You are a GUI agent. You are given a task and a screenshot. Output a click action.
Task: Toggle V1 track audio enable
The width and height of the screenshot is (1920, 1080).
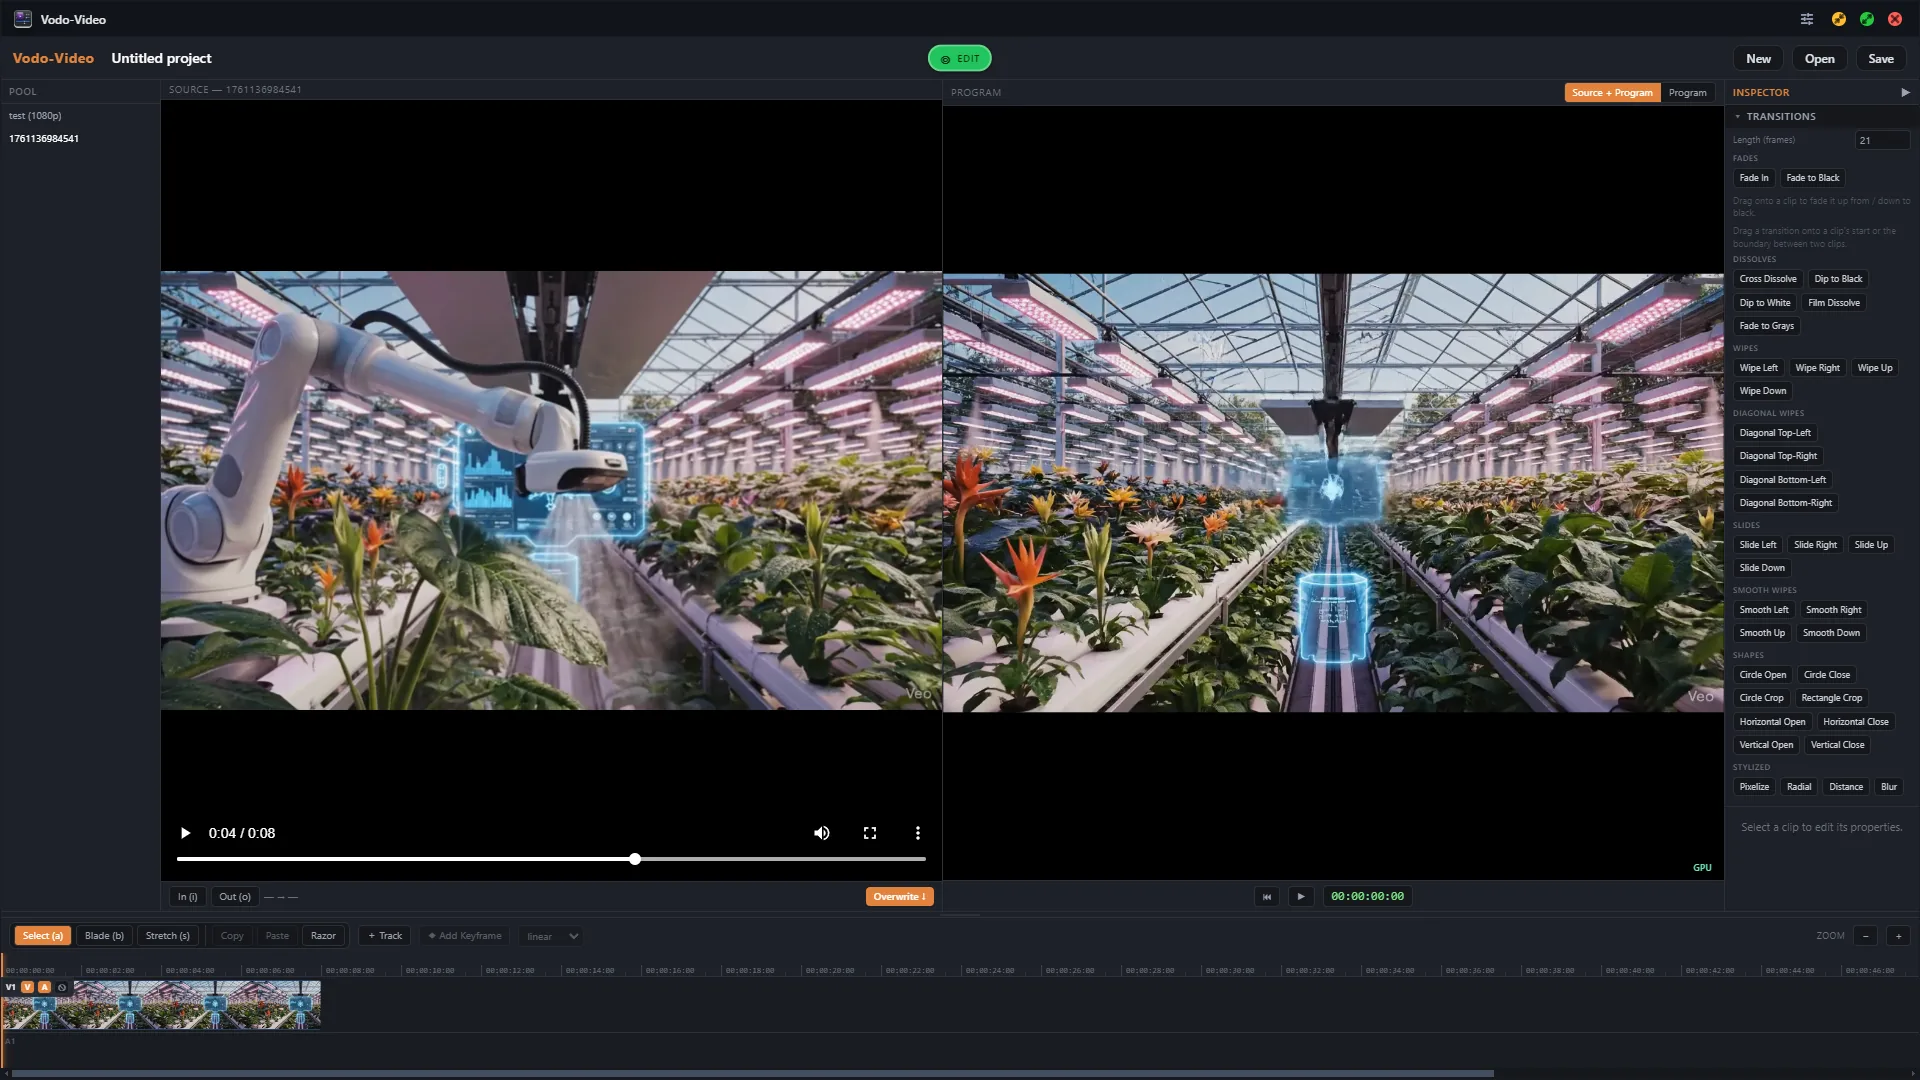click(44, 987)
